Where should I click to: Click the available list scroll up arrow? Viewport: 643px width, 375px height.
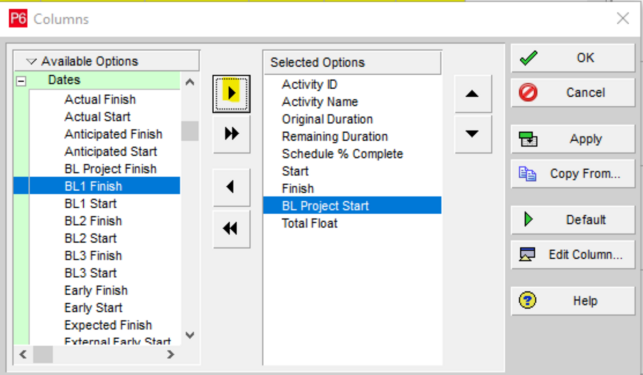point(189,82)
